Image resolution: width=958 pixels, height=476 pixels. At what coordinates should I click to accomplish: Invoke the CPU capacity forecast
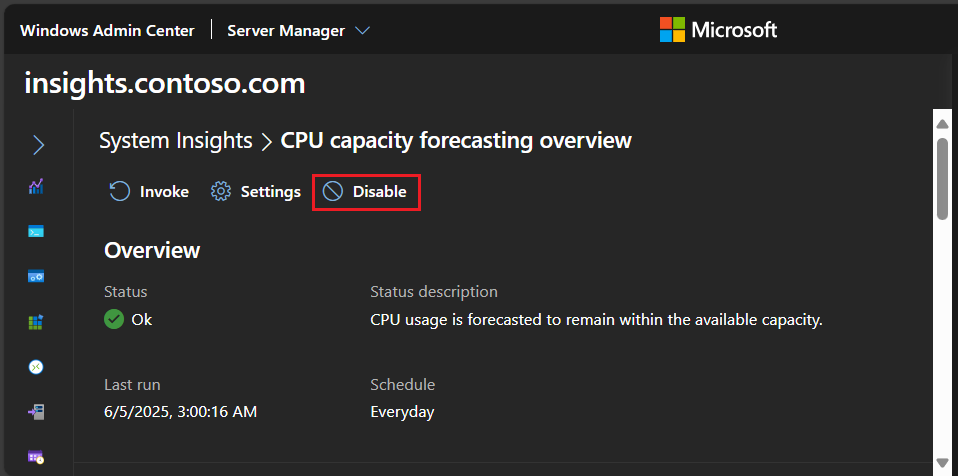[x=149, y=192]
